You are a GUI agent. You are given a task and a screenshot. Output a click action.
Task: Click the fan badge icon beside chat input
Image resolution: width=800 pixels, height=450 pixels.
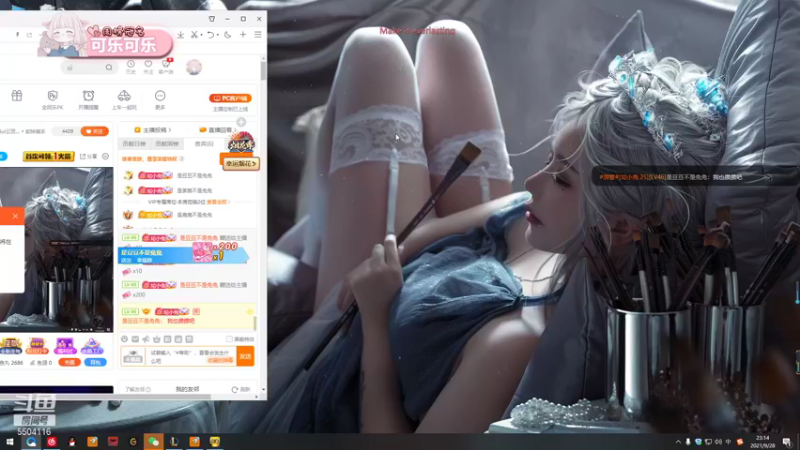coord(133,356)
